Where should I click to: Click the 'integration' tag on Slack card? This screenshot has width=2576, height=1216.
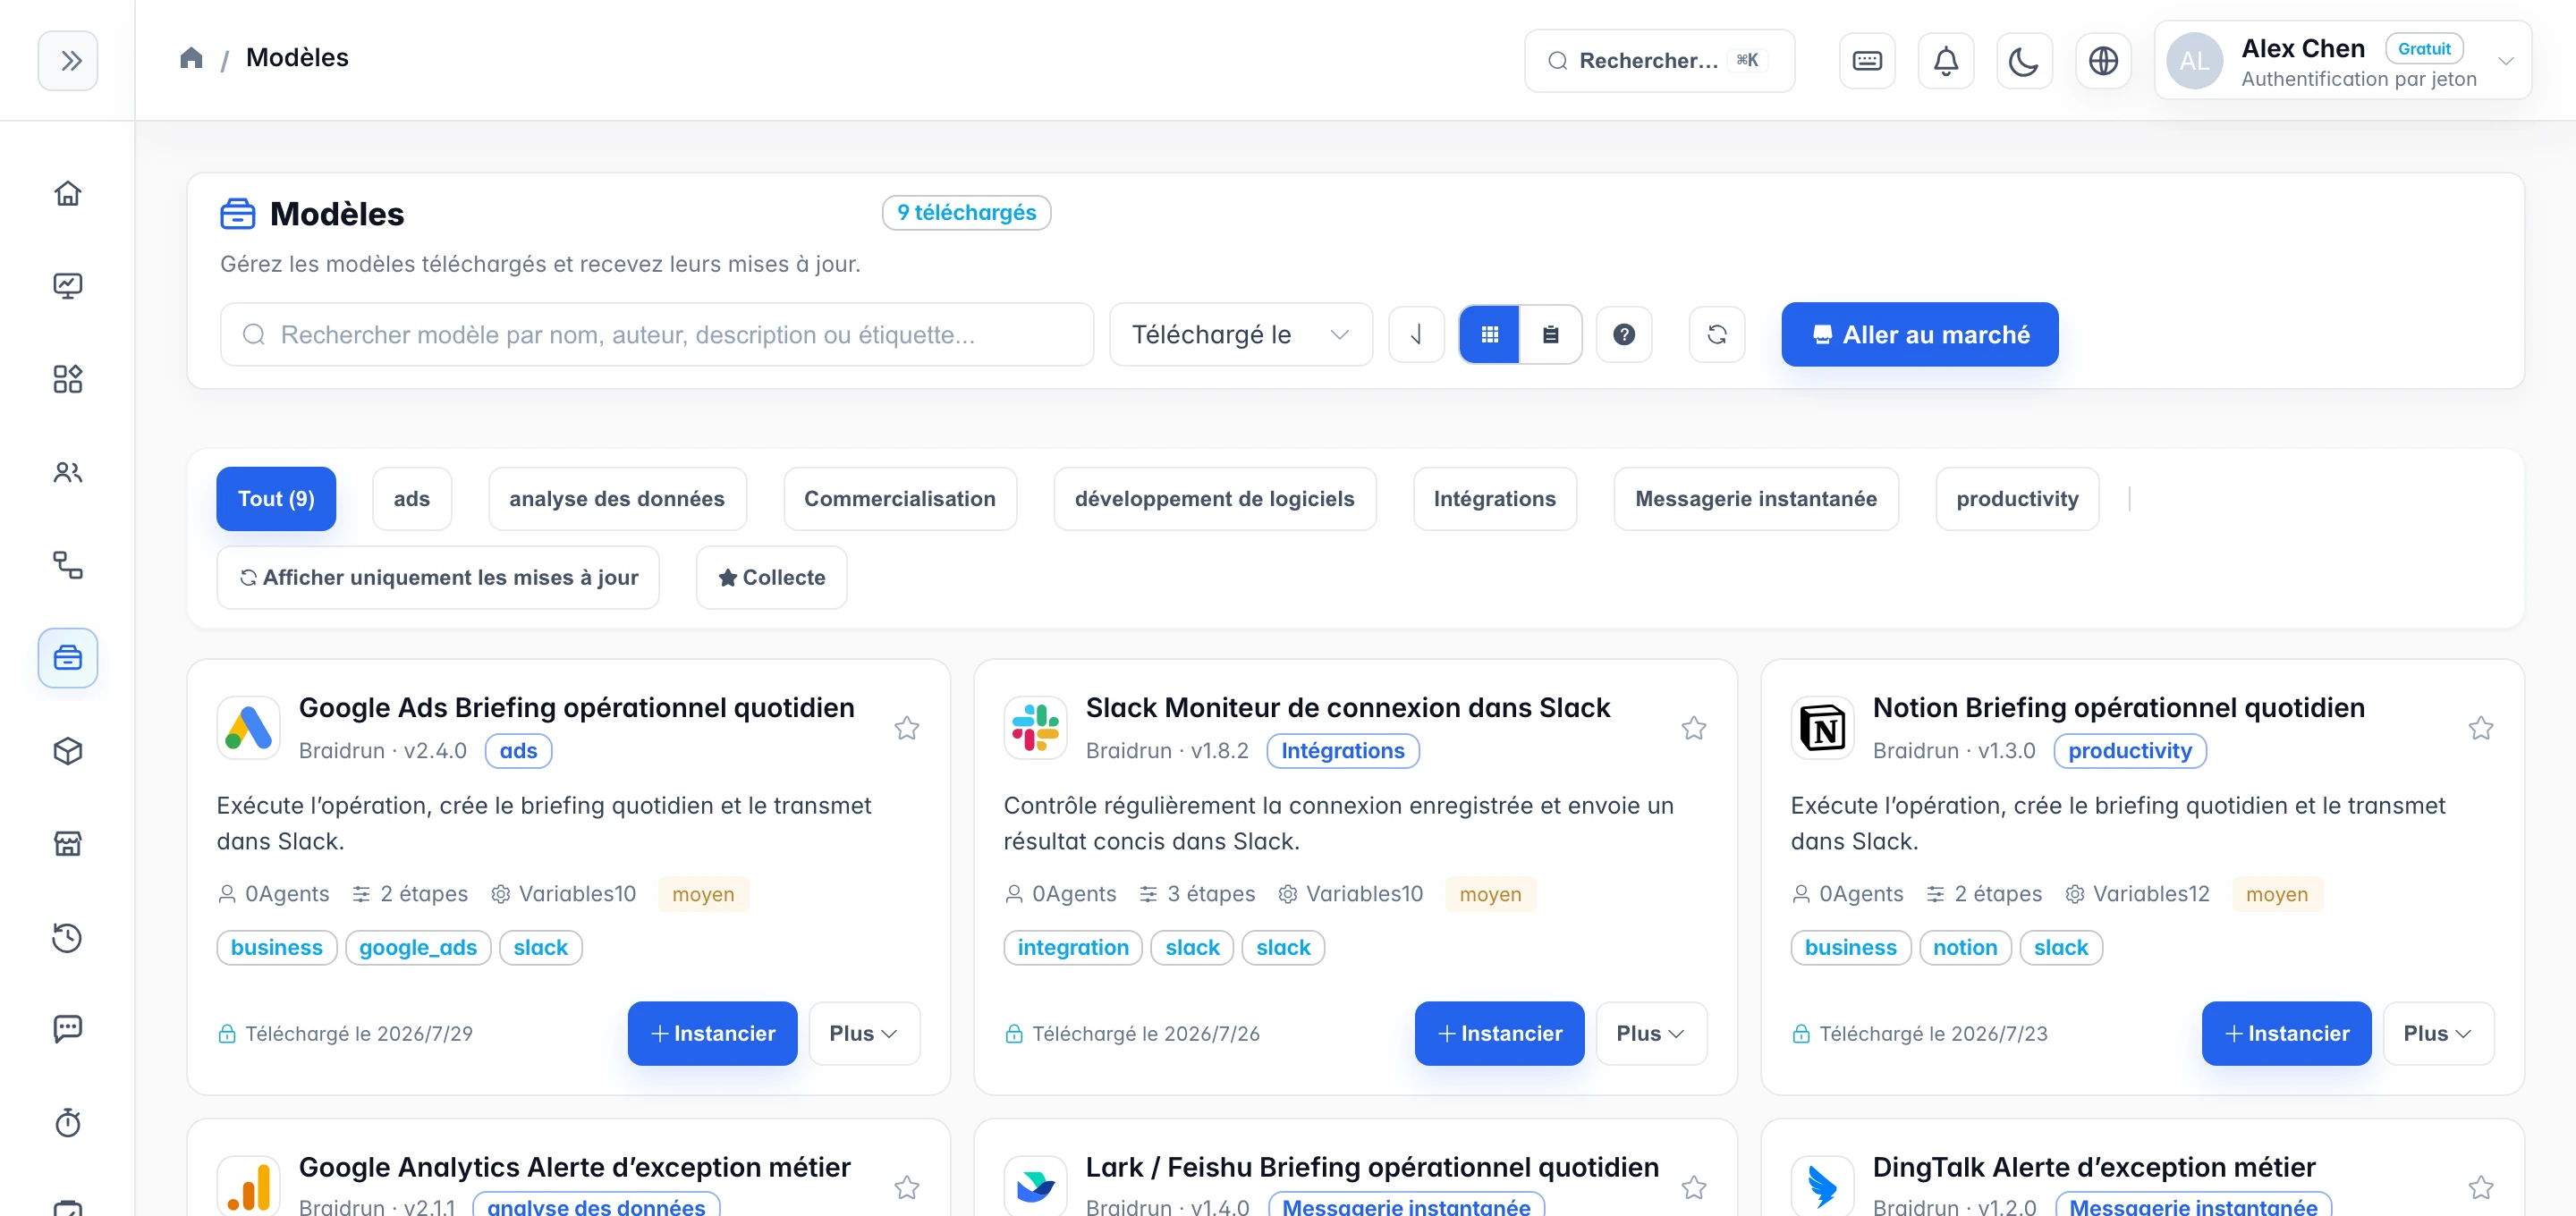[x=1072, y=948]
